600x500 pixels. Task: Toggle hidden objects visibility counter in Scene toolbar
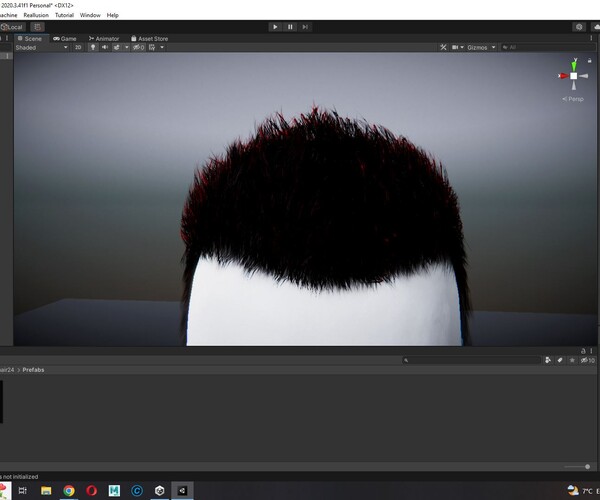139,47
